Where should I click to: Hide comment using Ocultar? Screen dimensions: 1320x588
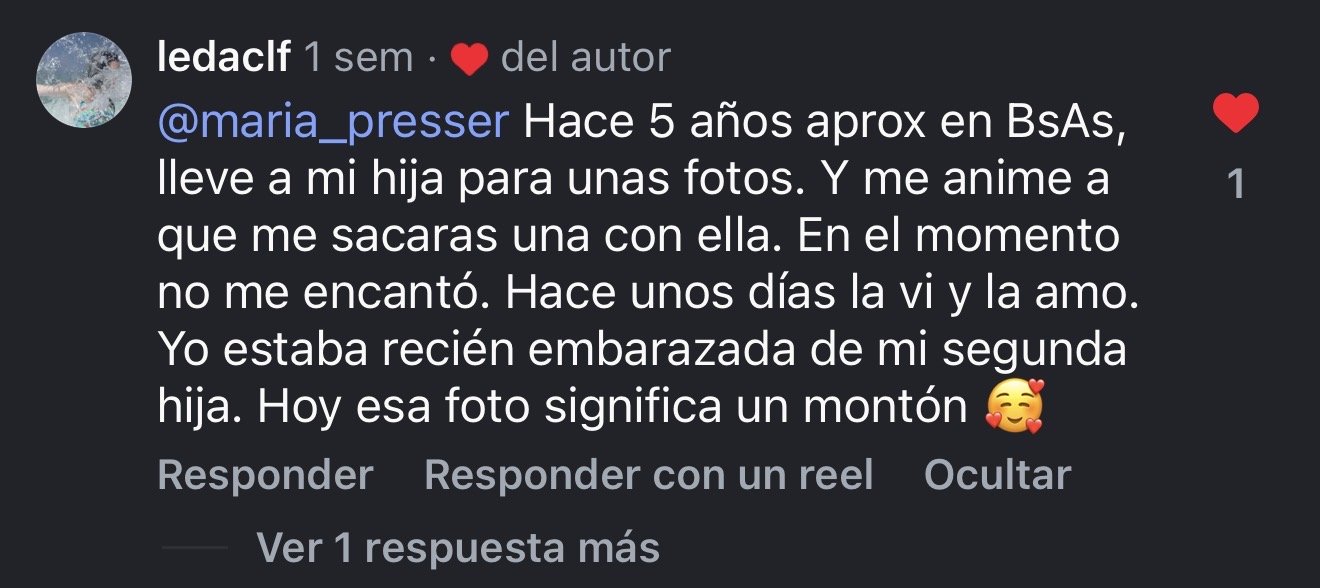point(997,475)
